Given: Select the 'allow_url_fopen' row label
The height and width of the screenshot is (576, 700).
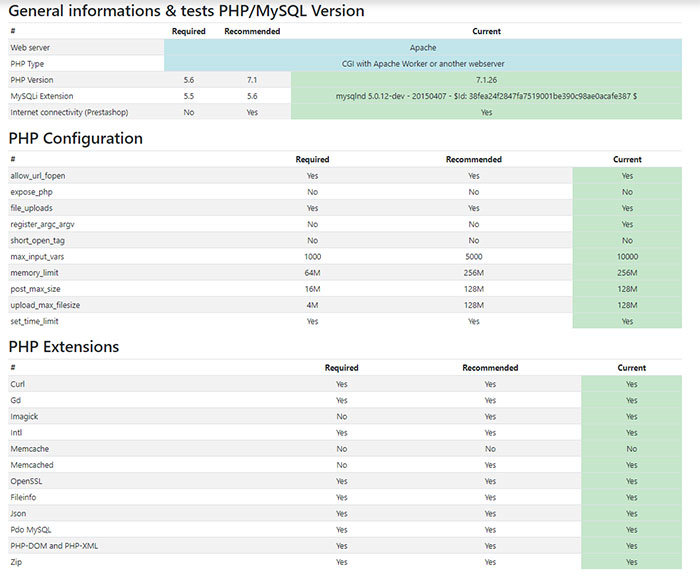Looking at the screenshot, I should point(38,176).
